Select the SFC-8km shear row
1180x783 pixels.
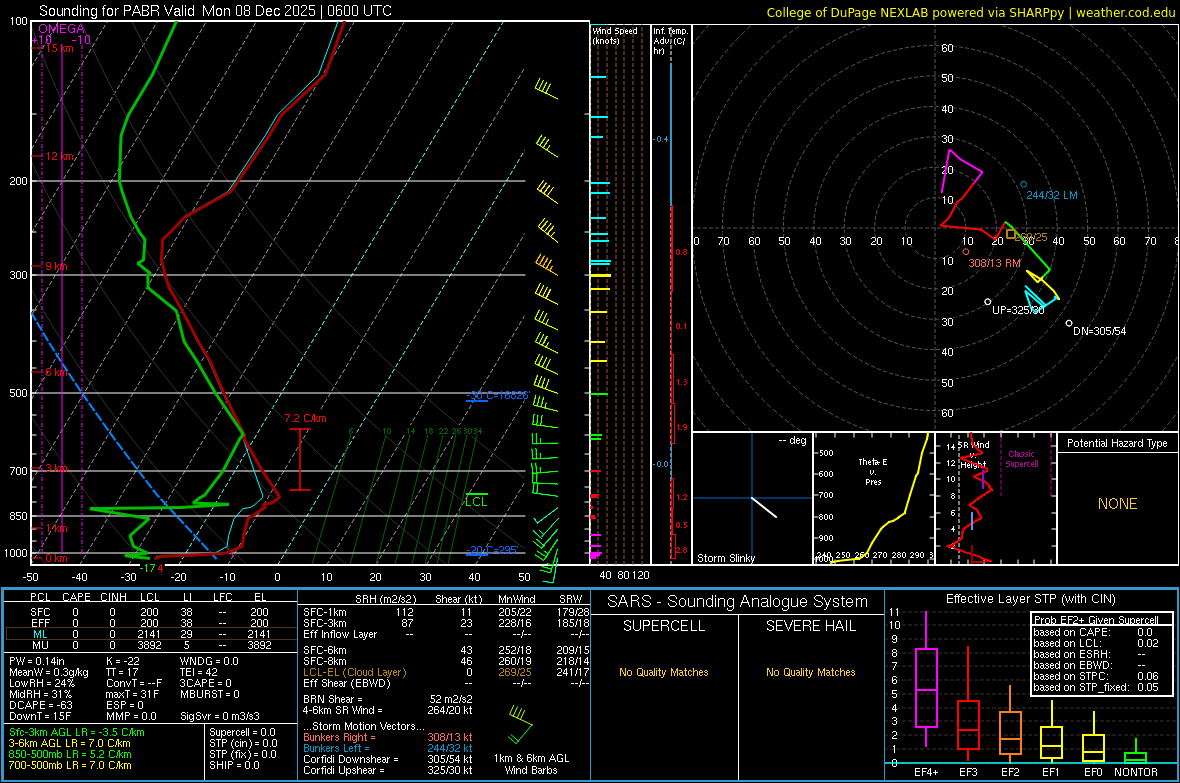tap(446, 661)
